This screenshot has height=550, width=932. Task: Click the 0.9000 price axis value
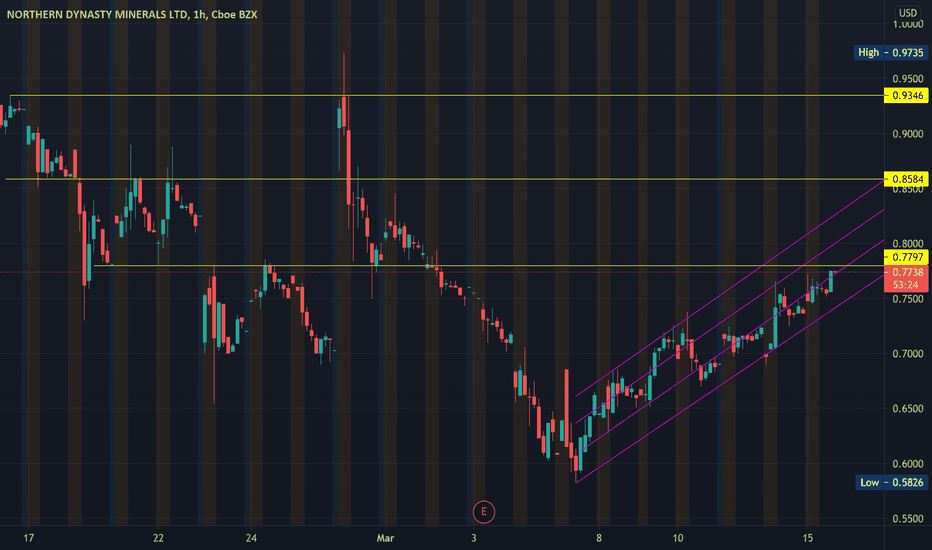point(908,134)
